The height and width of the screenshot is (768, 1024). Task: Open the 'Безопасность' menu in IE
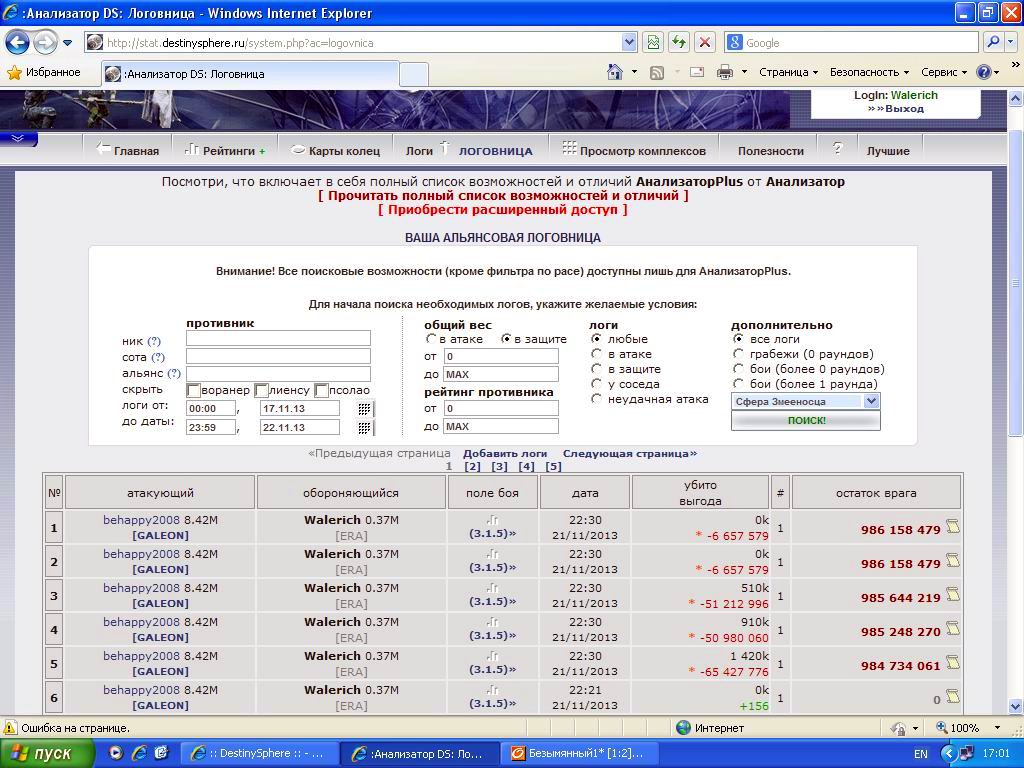pos(869,72)
